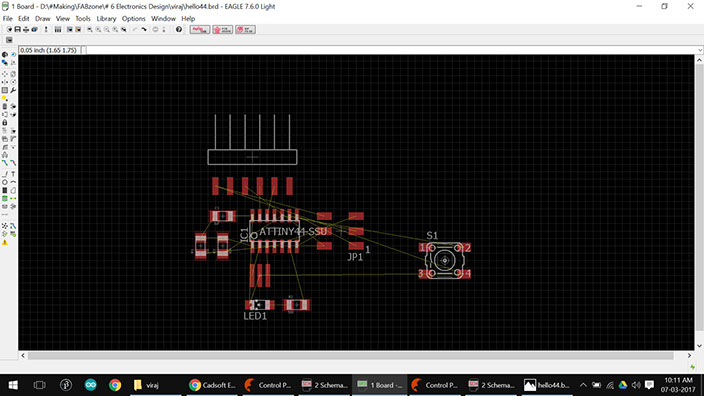Image resolution: width=704 pixels, height=396 pixels.
Task: Select the Info tool in left toolbar
Action: 5,54
